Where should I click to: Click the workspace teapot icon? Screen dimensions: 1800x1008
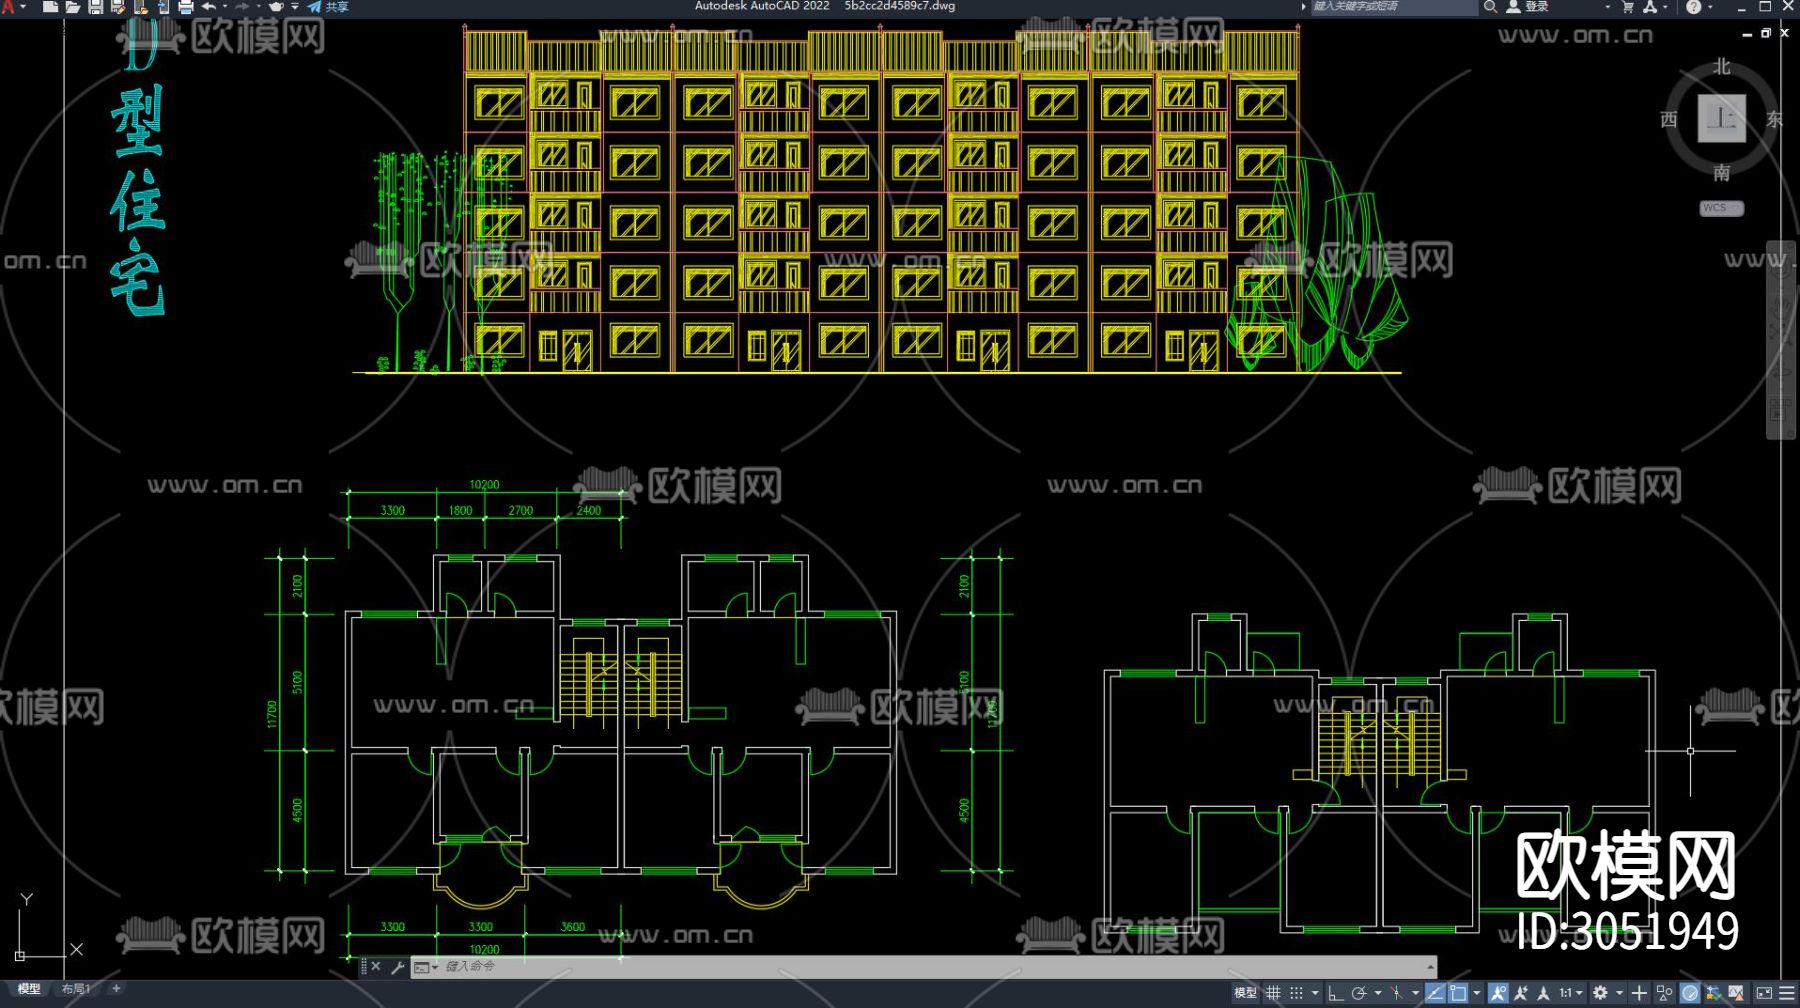pyautogui.click(x=276, y=7)
